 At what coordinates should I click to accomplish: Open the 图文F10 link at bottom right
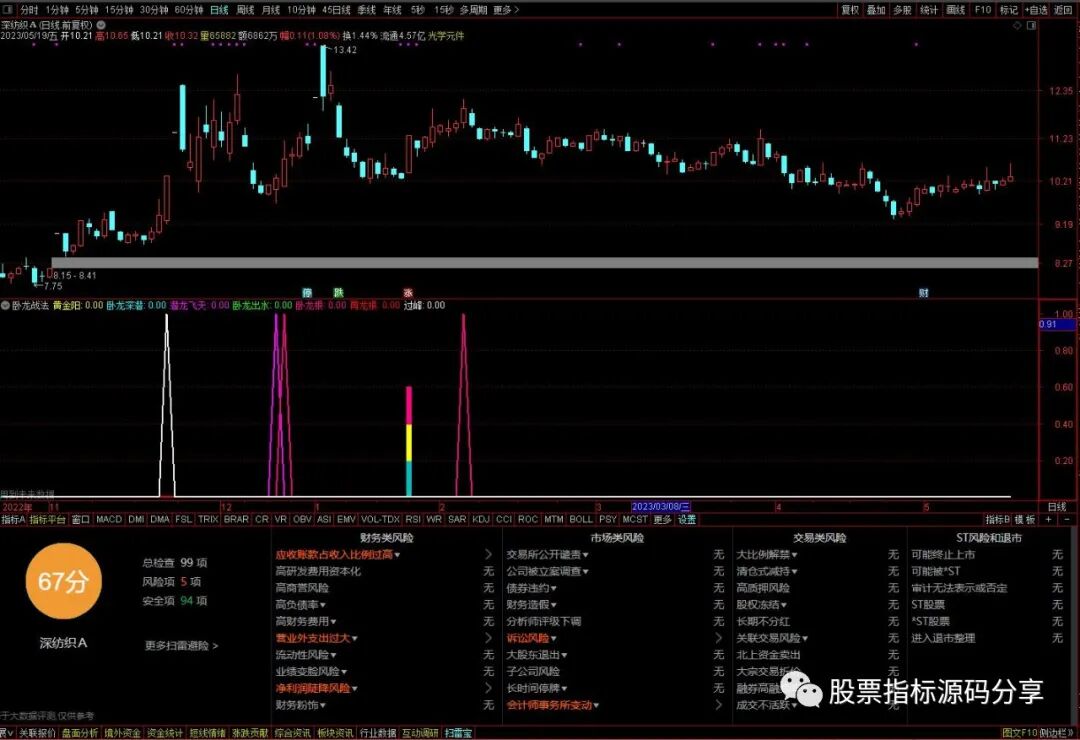pyautogui.click(x=1019, y=734)
